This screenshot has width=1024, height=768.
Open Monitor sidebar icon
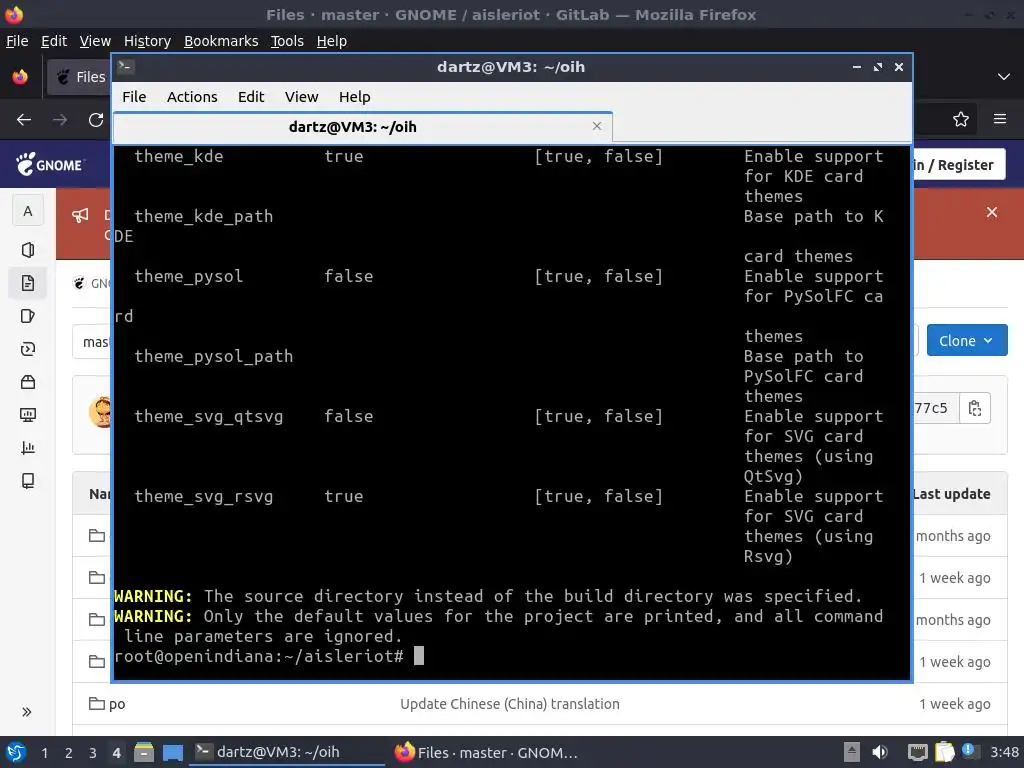pyautogui.click(x=27, y=415)
